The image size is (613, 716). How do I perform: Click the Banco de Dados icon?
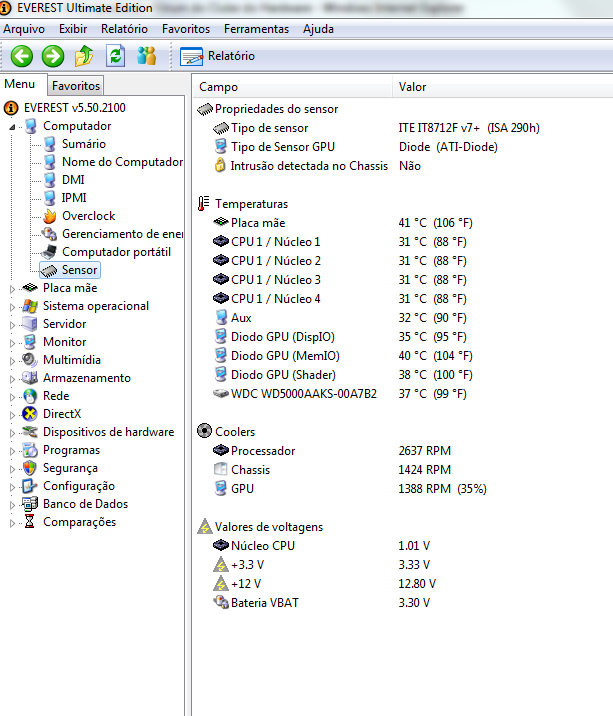pos(30,504)
